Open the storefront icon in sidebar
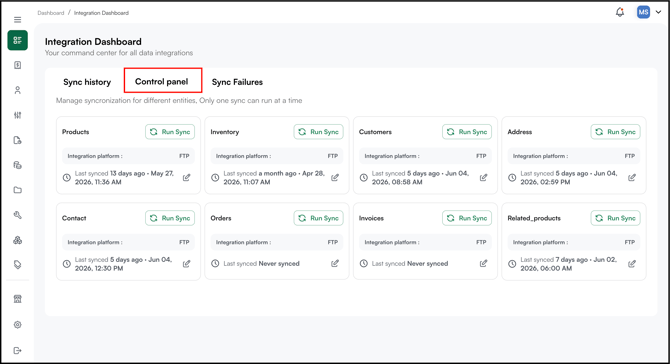This screenshot has width=670, height=364. tap(18, 299)
